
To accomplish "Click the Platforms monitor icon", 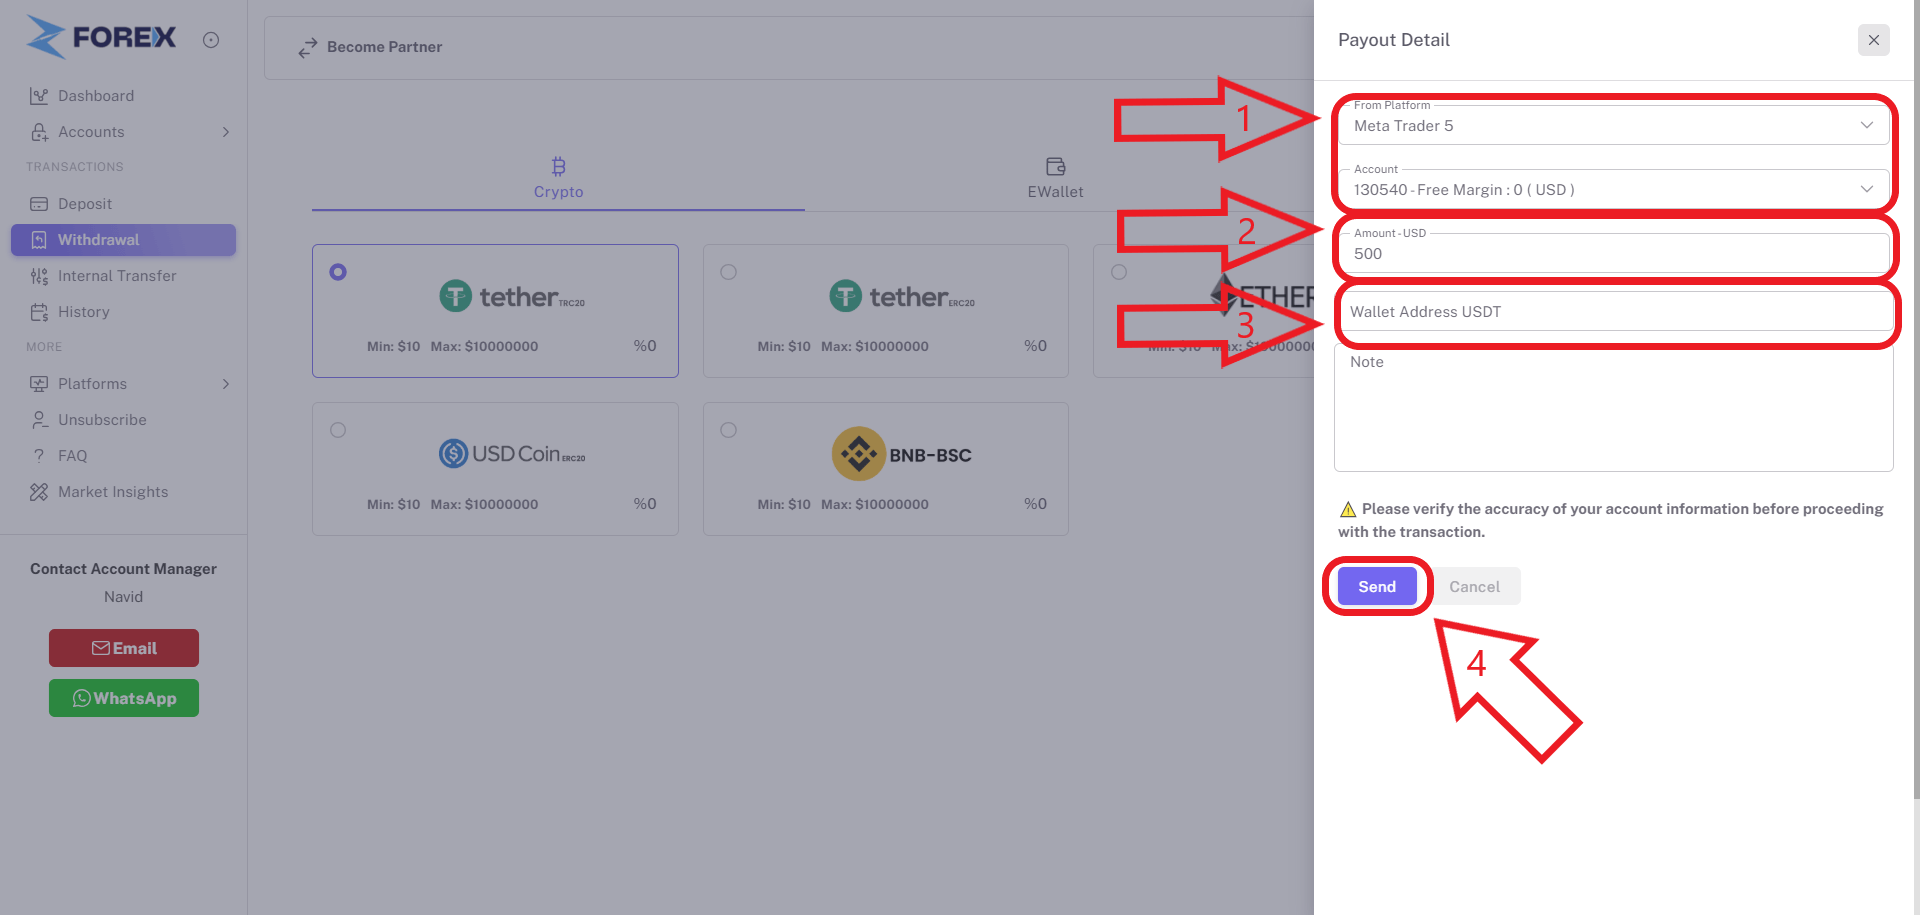I will [x=39, y=384].
